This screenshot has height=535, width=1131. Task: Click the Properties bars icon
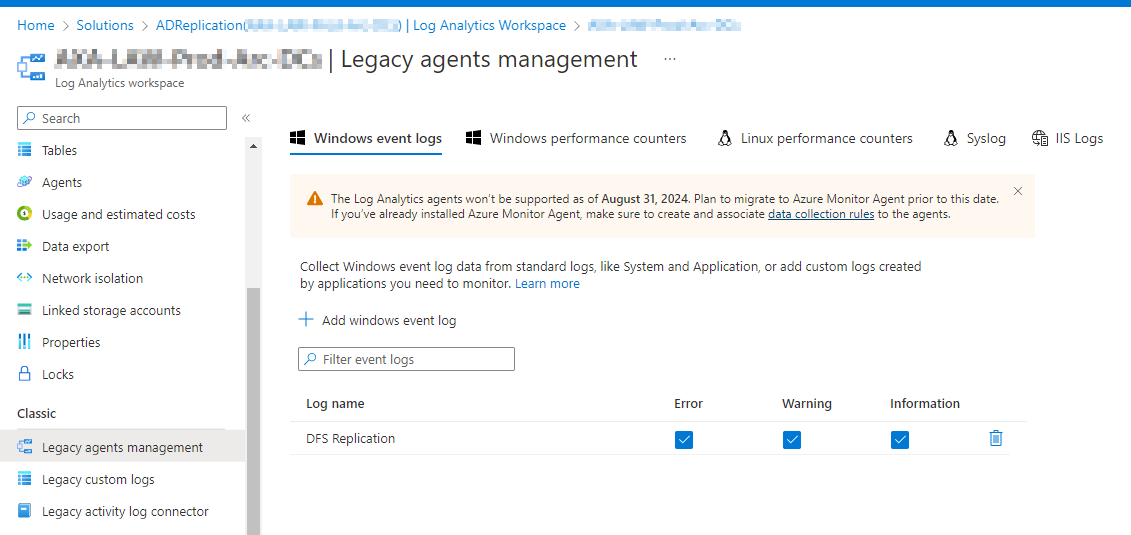click(x=25, y=342)
